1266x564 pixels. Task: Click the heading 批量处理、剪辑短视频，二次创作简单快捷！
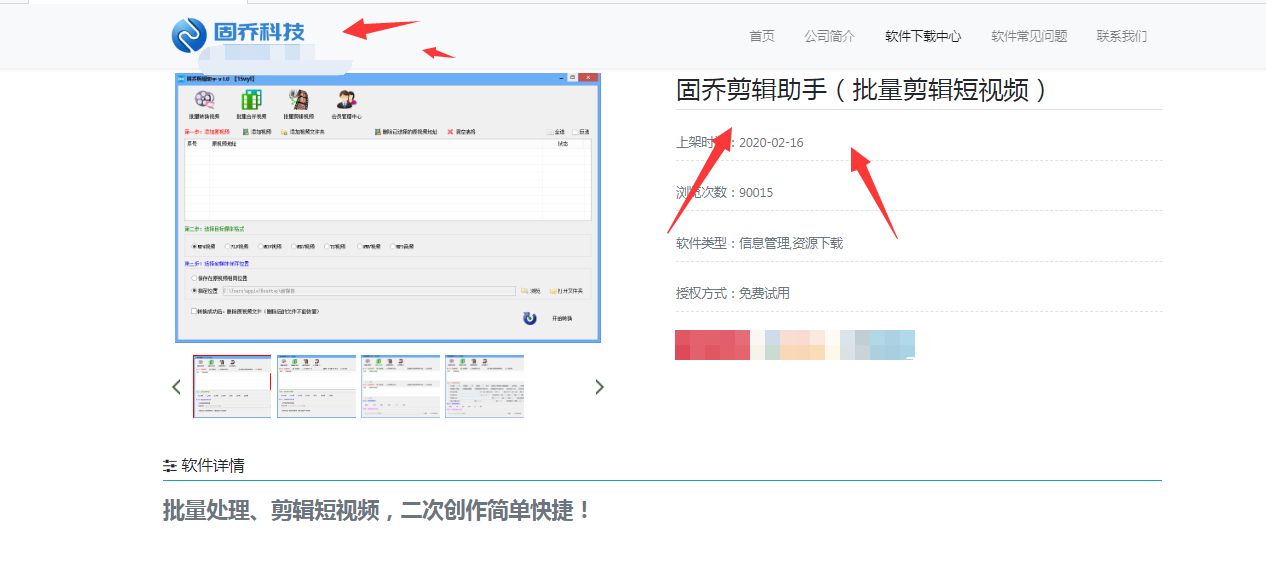pos(378,510)
